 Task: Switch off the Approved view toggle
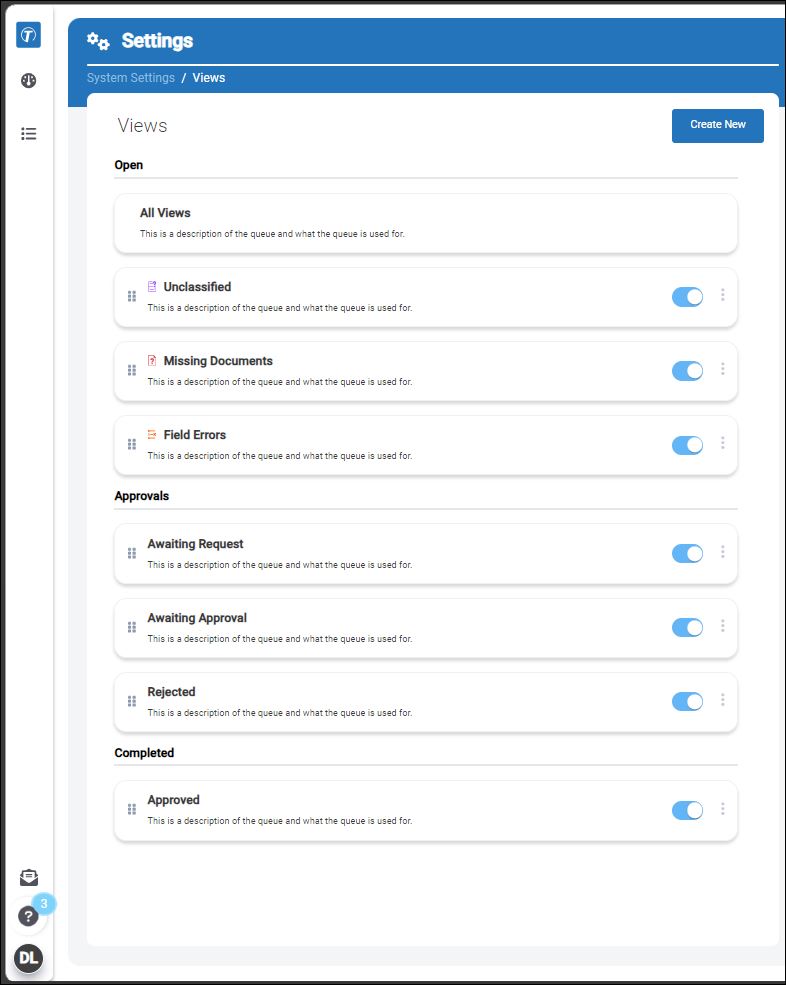pos(687,810)
